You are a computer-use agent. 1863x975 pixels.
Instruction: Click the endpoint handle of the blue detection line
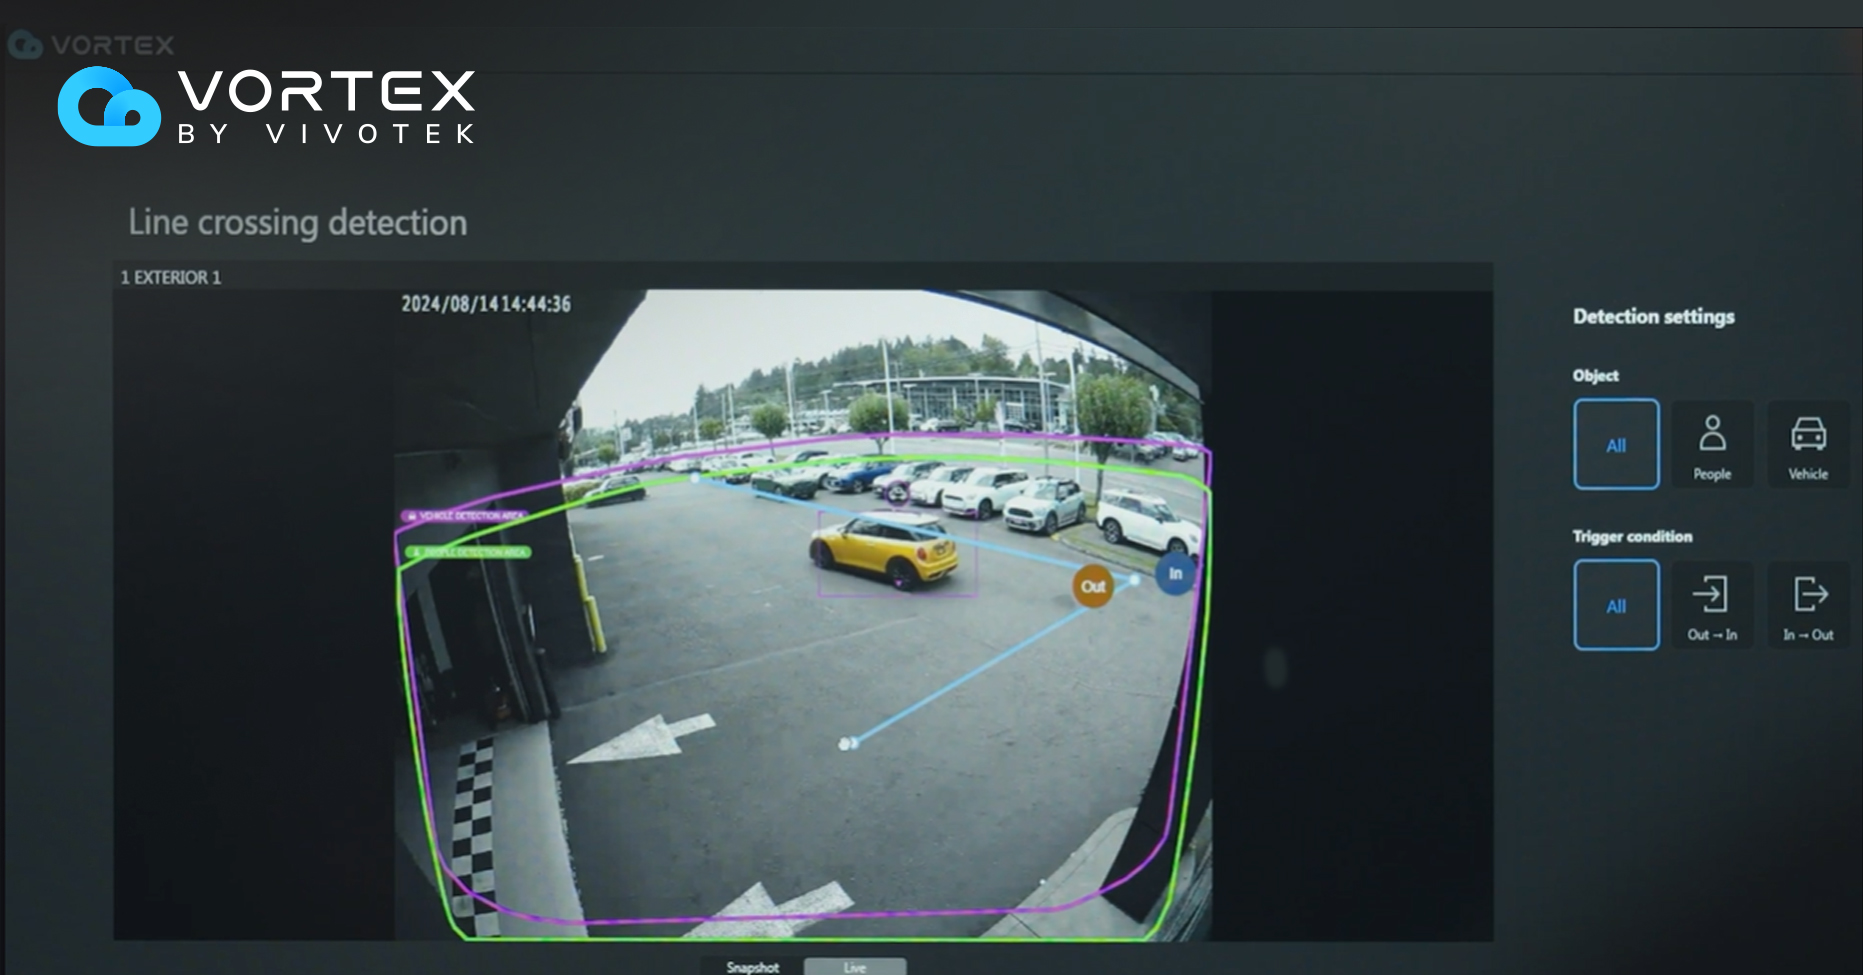click(845, 742)
